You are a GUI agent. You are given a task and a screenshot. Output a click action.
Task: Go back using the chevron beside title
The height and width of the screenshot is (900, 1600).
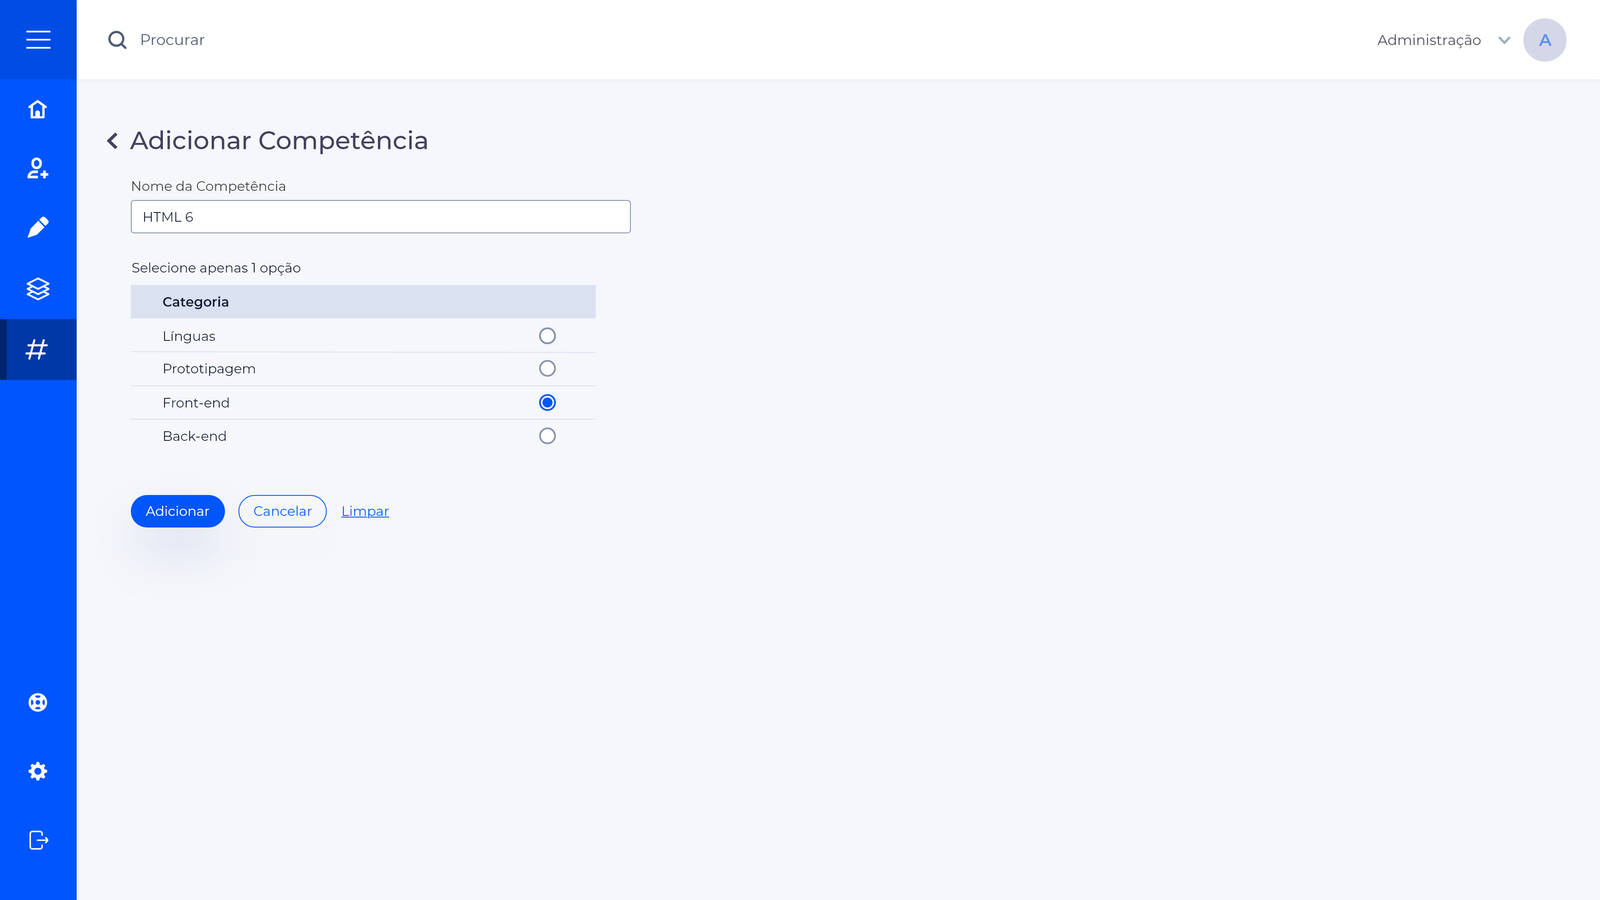click(112, 141)
